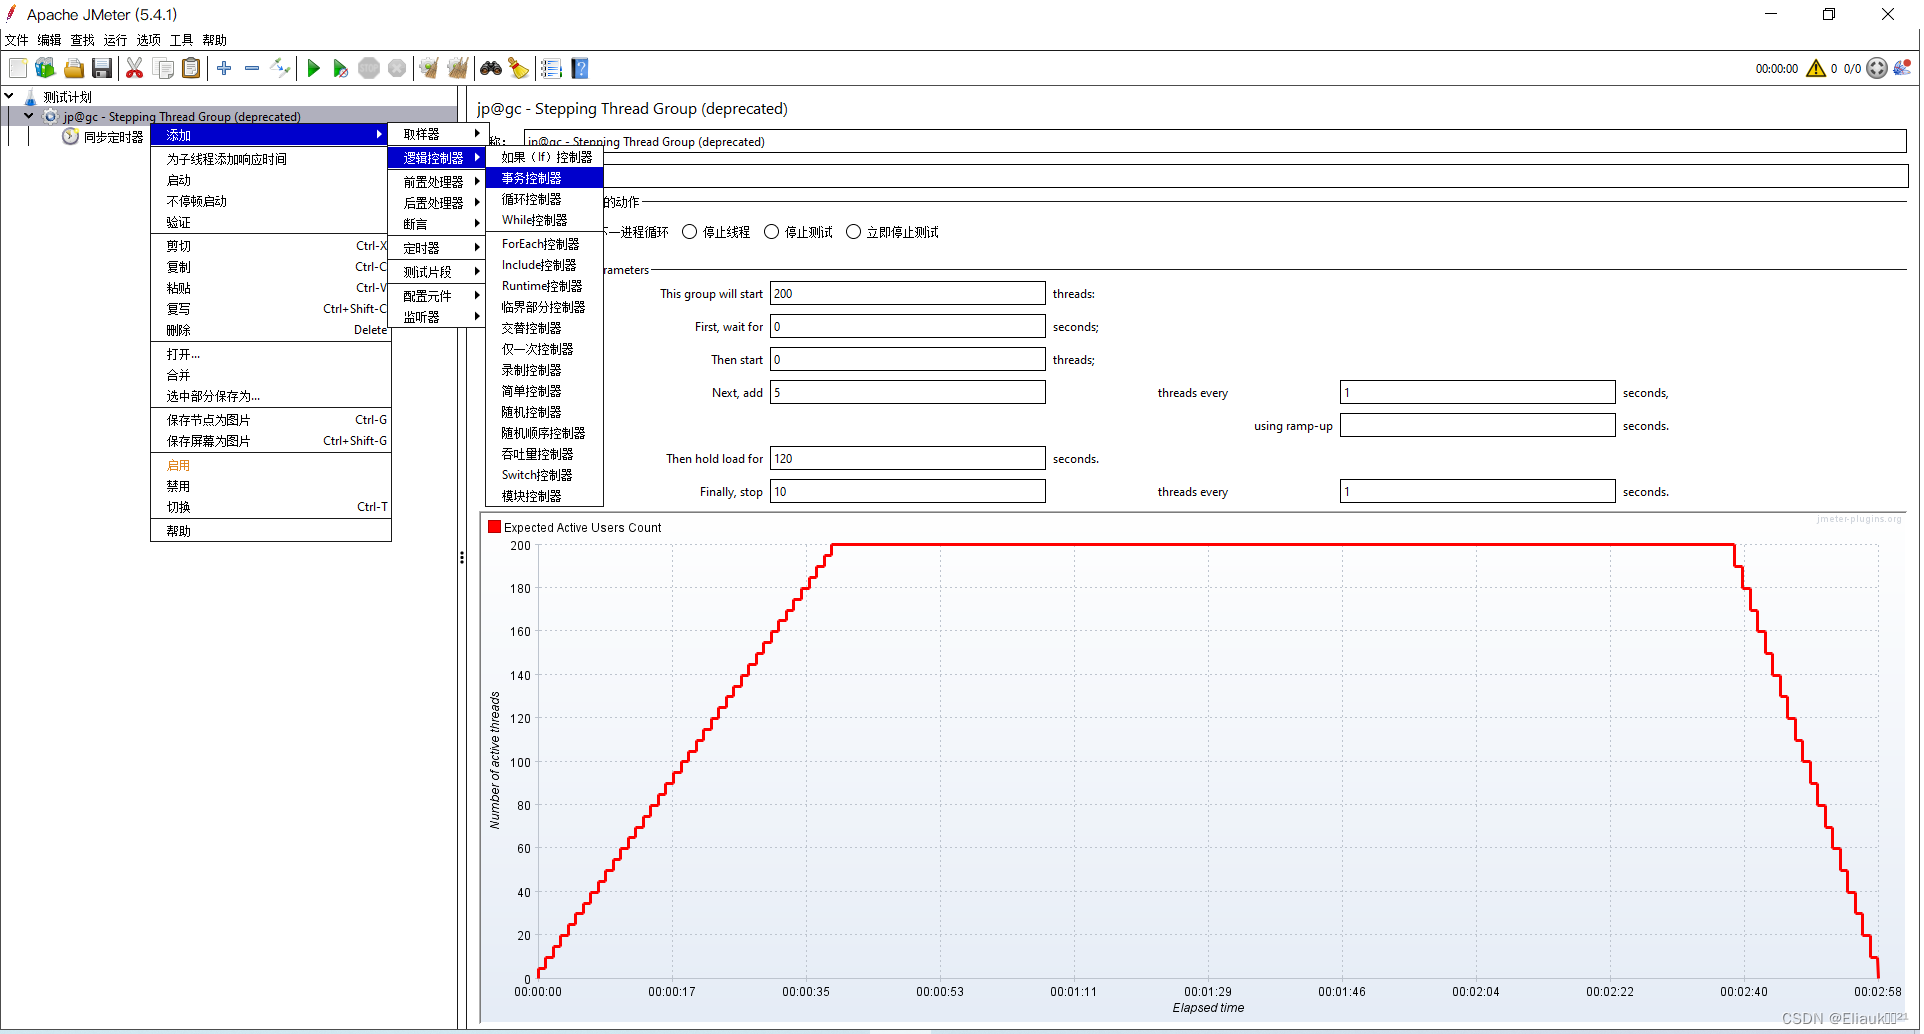The height and width of the screenshot is (1034, 1924).
Task: Click the Copy icon in toolbar
Action: tap(163, 68)
